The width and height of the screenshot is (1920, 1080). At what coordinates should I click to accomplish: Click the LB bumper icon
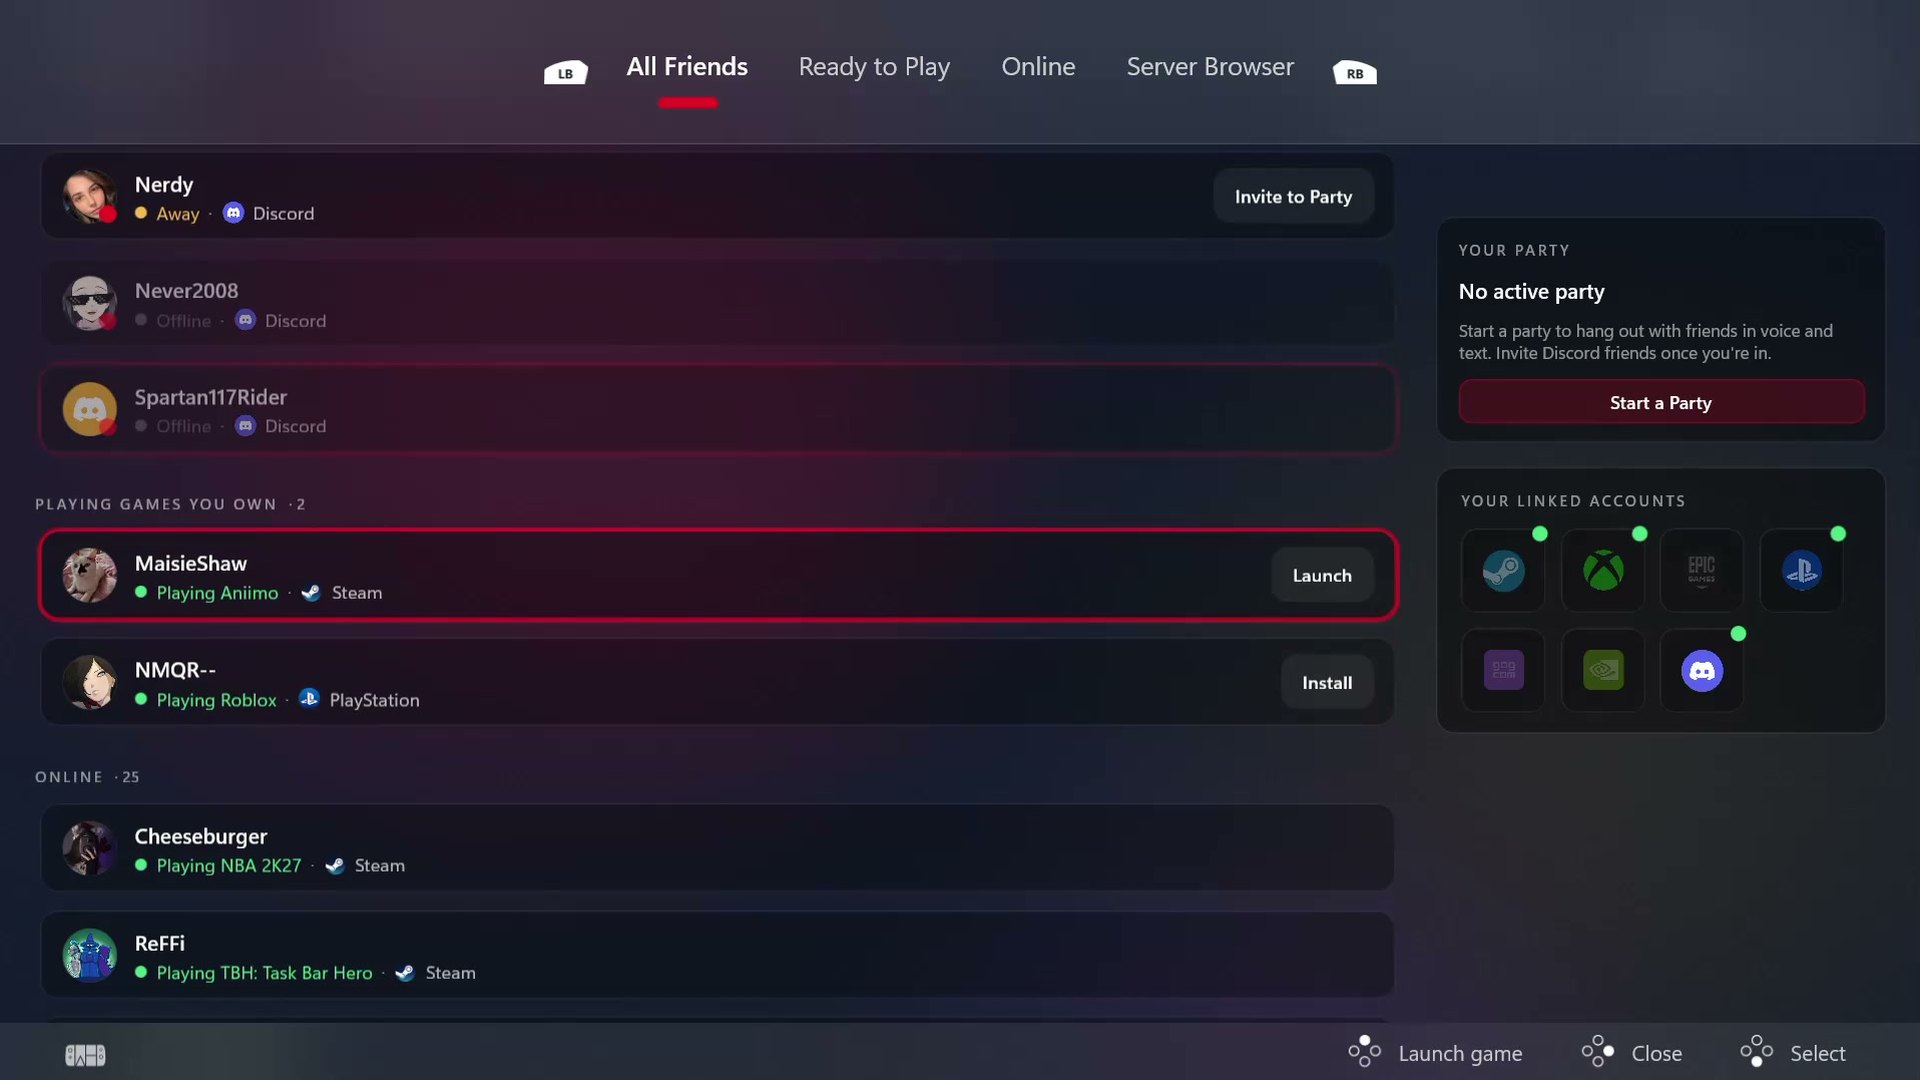pos(566,72)
